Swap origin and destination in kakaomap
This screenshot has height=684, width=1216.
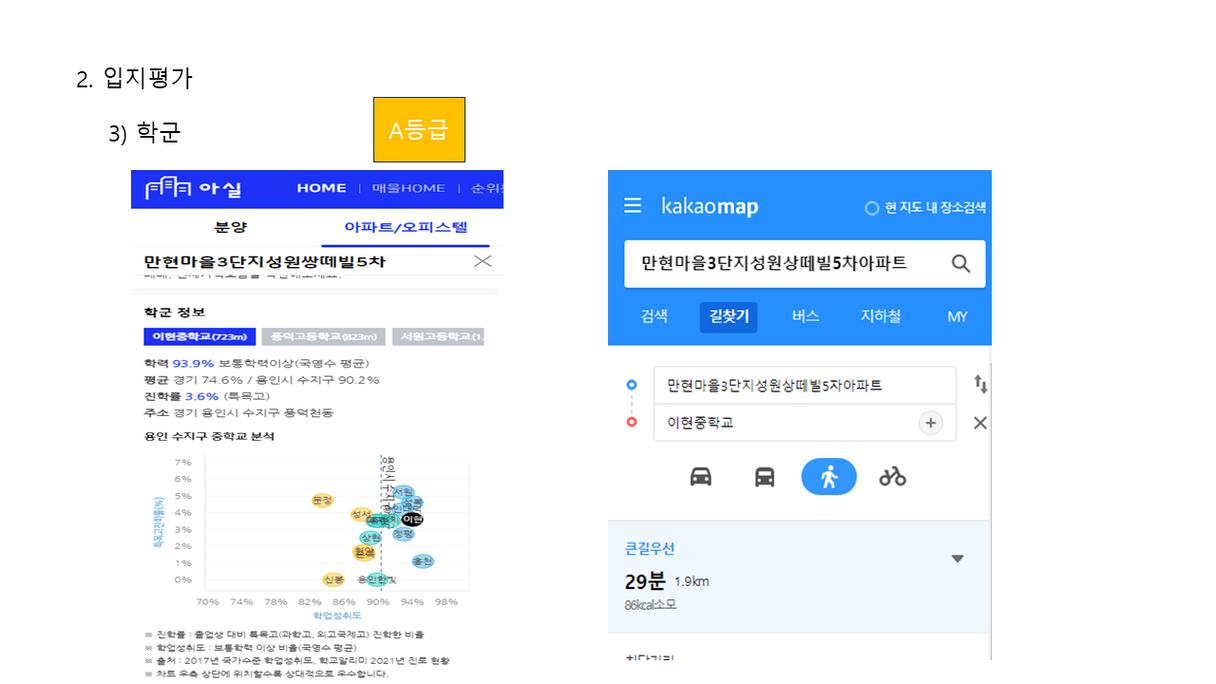tap(980, 384)
